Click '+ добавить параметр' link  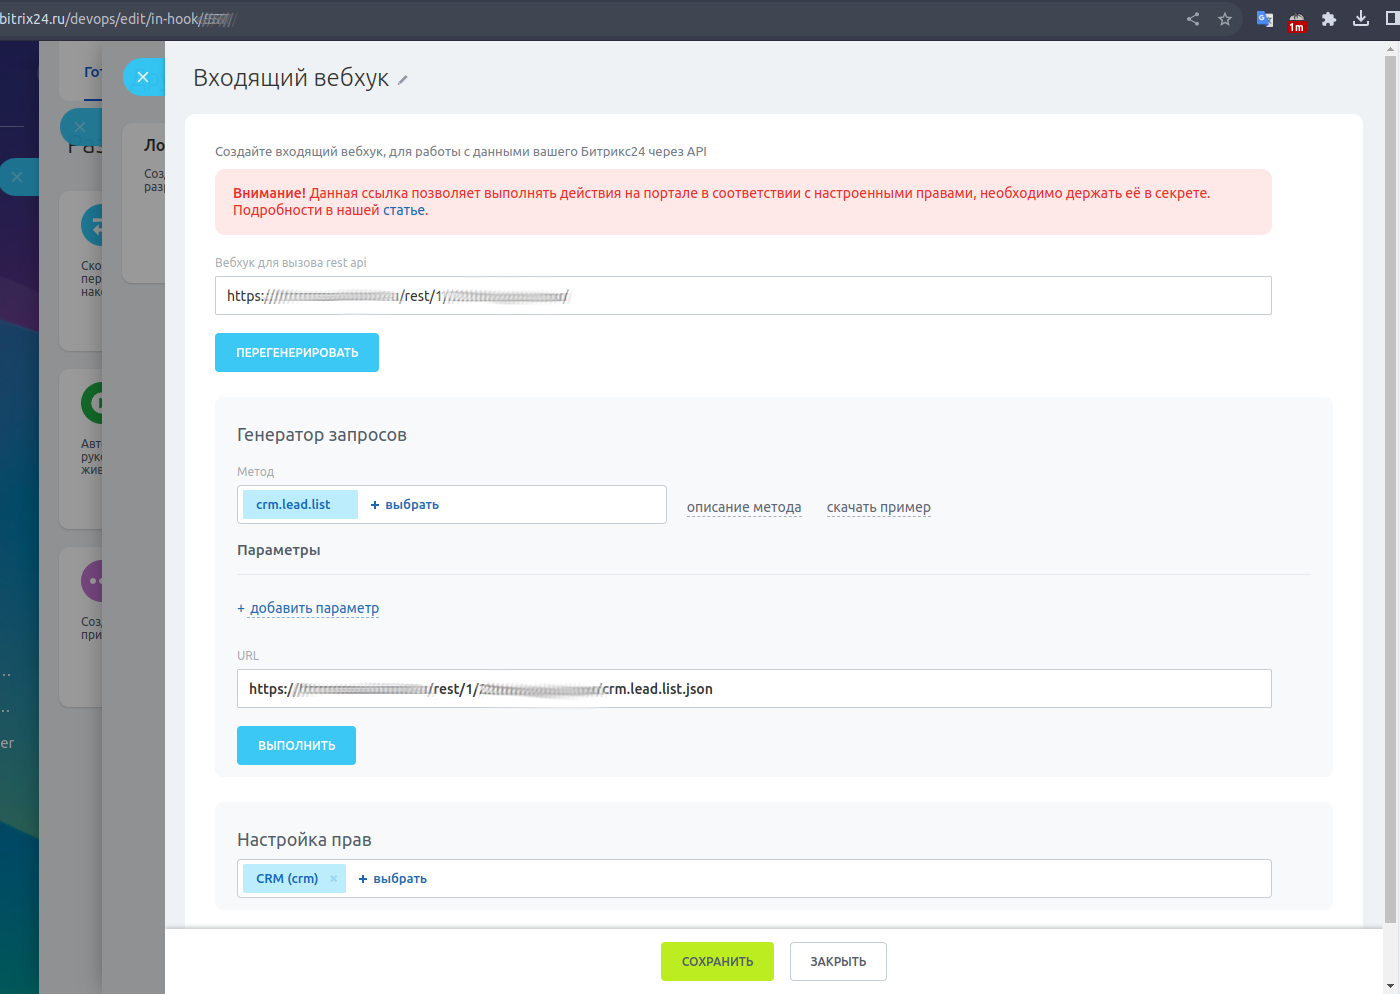pyautogui.click(x=308, y=608)
